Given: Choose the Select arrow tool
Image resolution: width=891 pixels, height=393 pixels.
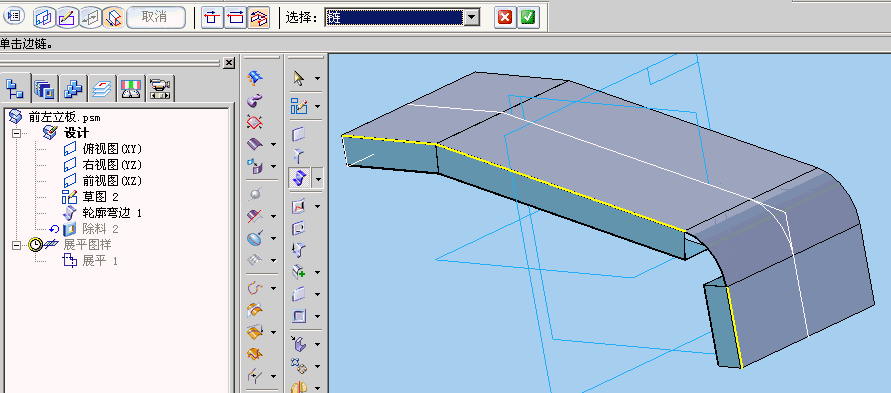Looking at the screenshot, I should (x=299, y=78).
